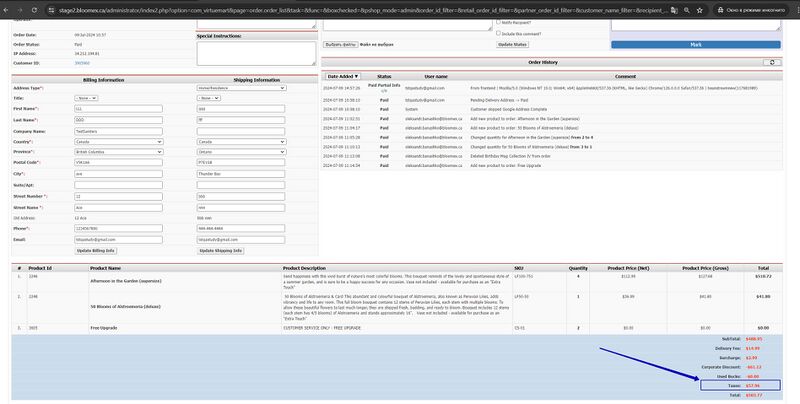Image resolution: width=800 pixels, height=404 pixels.
Task: Click history comment Deleted Birthday Mug Collection IV
Action: [x=510, y=156]
